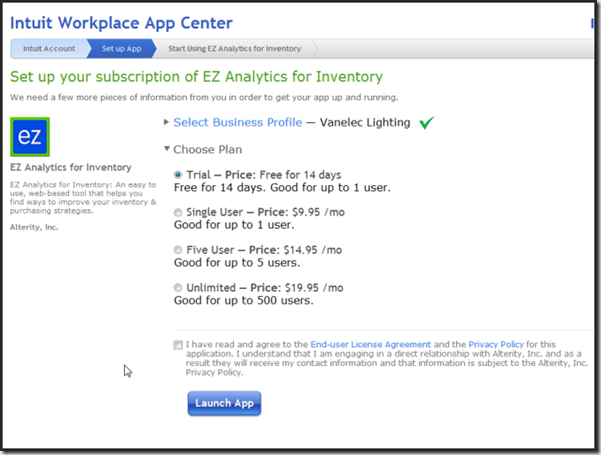Viewport: 601px width, 455px height.
Task: Click the Set up App step
Action: point(122,49)
